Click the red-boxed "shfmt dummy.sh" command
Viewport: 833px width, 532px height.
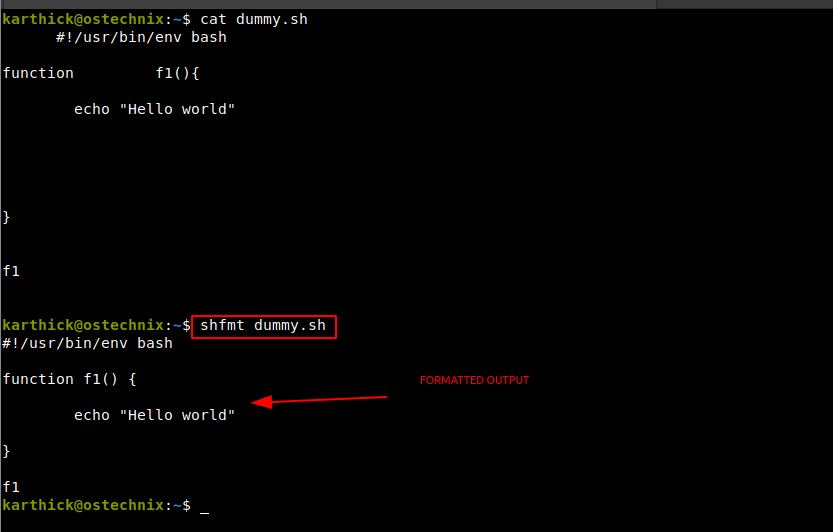[x=264, y=326]
